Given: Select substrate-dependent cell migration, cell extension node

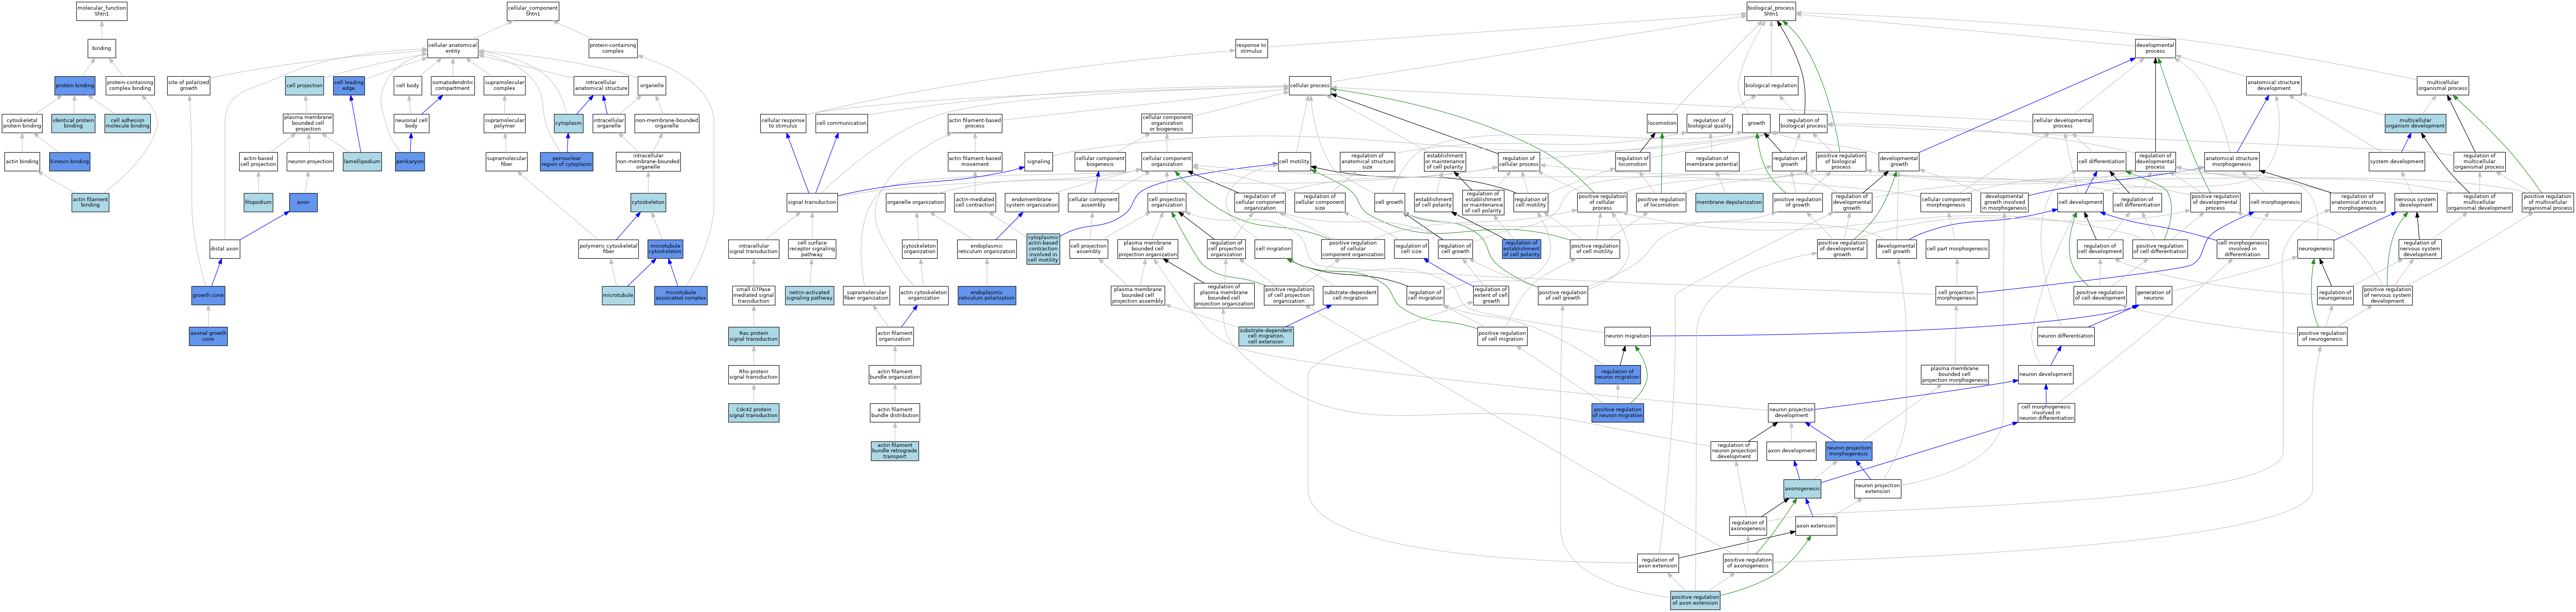Looking at the screenshot, I should point(1266,336).
